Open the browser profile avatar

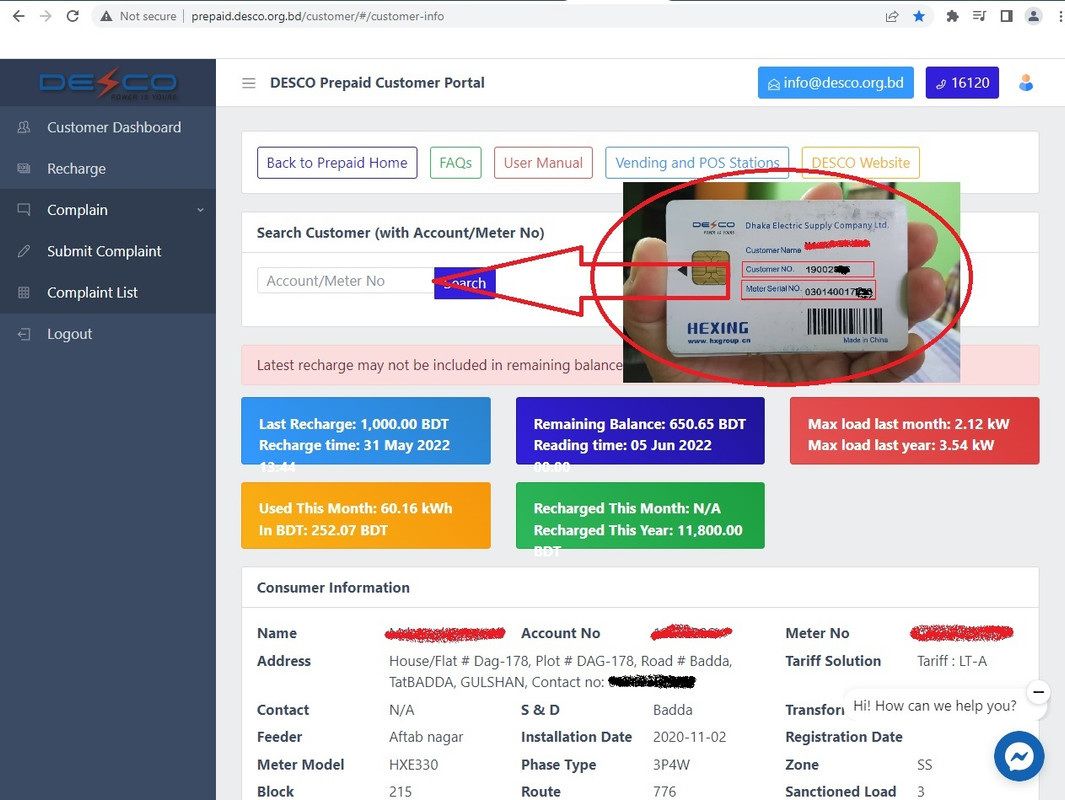[1033, 16]
